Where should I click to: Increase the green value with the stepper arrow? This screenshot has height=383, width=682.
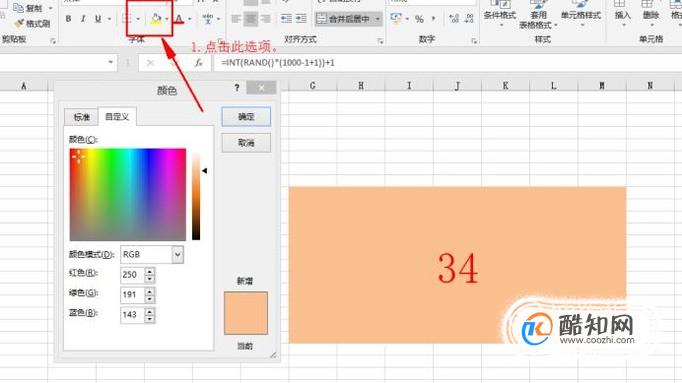150,291
